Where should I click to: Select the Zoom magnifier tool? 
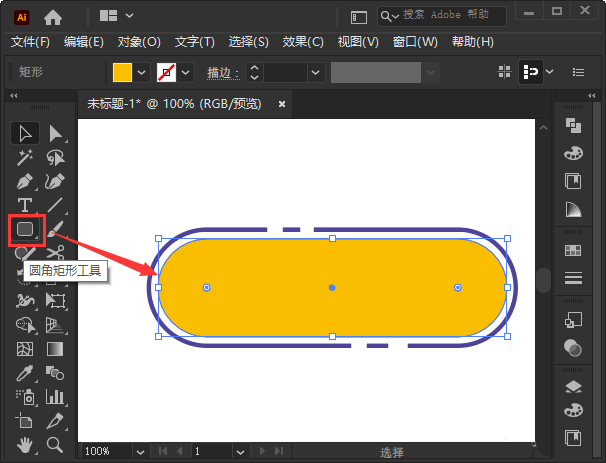click(x=55, y=444)
